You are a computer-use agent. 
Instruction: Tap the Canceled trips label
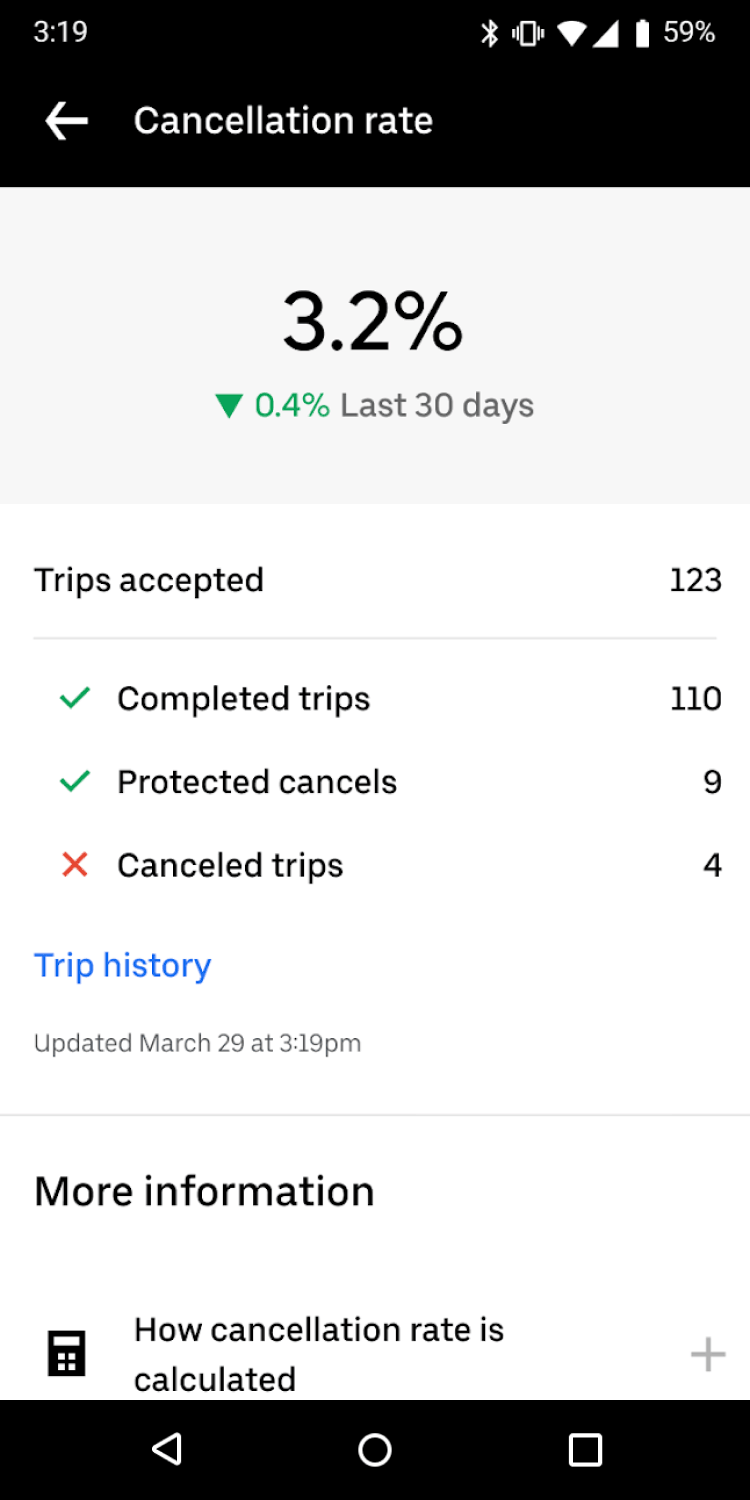[x=230, y=865]
